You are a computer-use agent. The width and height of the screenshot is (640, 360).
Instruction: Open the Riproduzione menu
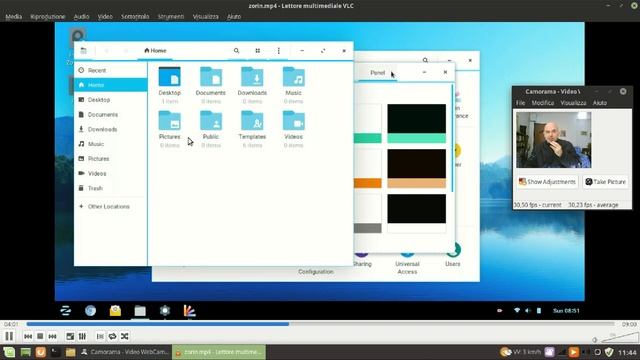[48, 17]
